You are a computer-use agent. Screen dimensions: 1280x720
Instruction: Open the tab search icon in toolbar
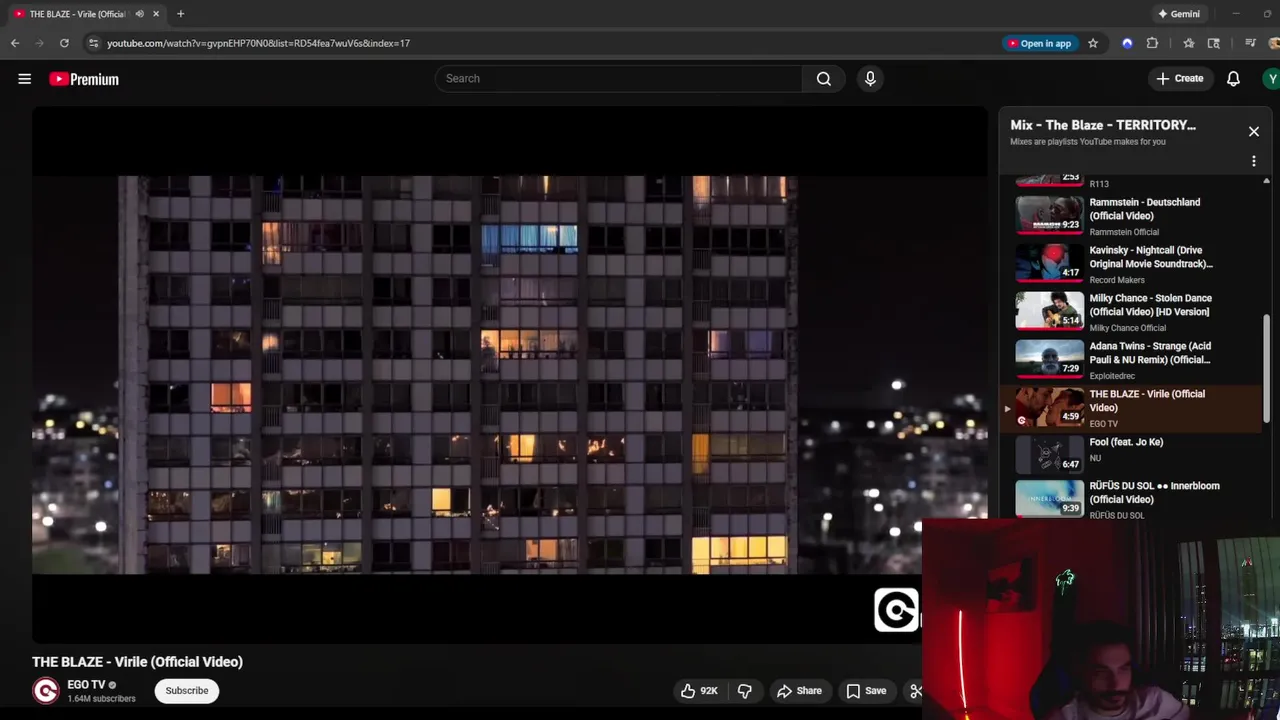coord(1213,43)
